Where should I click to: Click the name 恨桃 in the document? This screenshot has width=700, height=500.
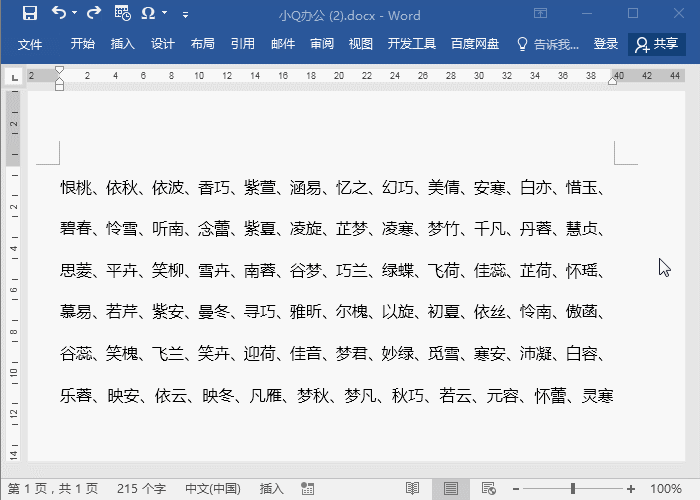point(76,188)
